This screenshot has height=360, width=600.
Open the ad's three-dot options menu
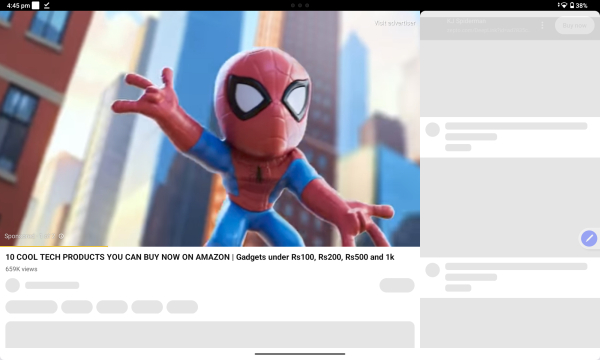542,25
